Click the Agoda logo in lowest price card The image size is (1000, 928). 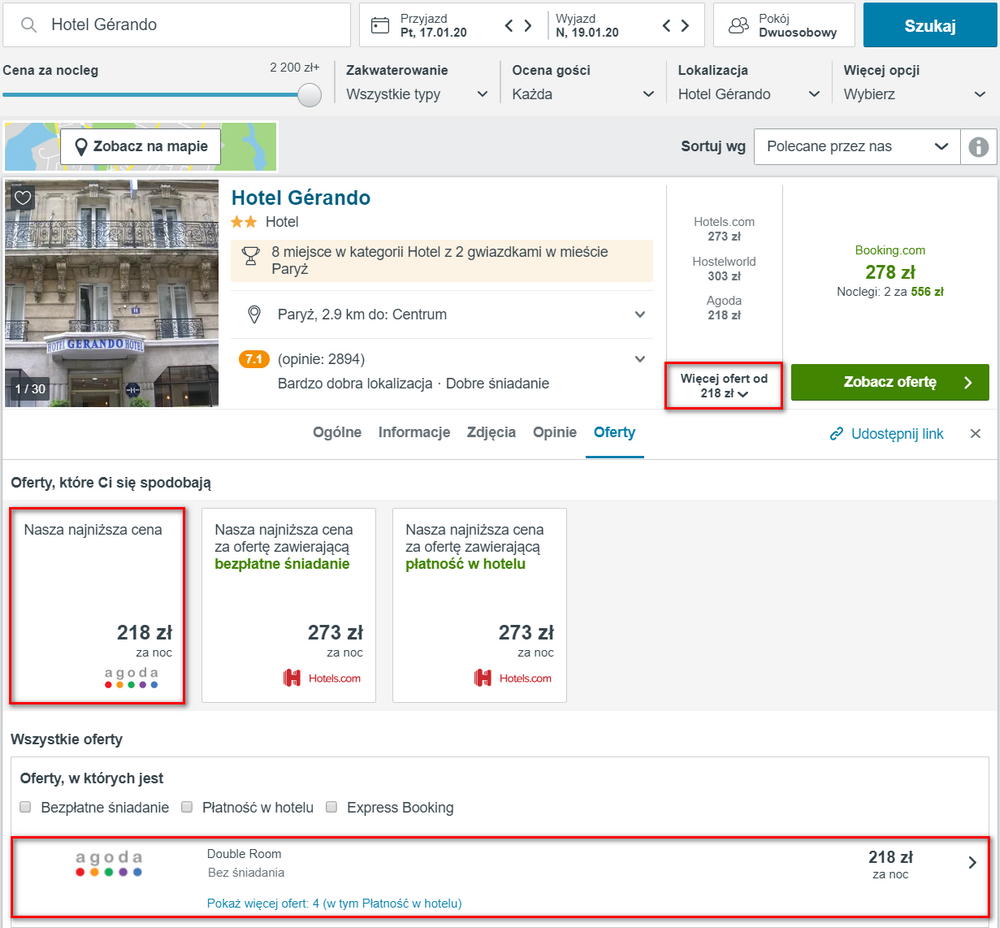coord(131,677)
